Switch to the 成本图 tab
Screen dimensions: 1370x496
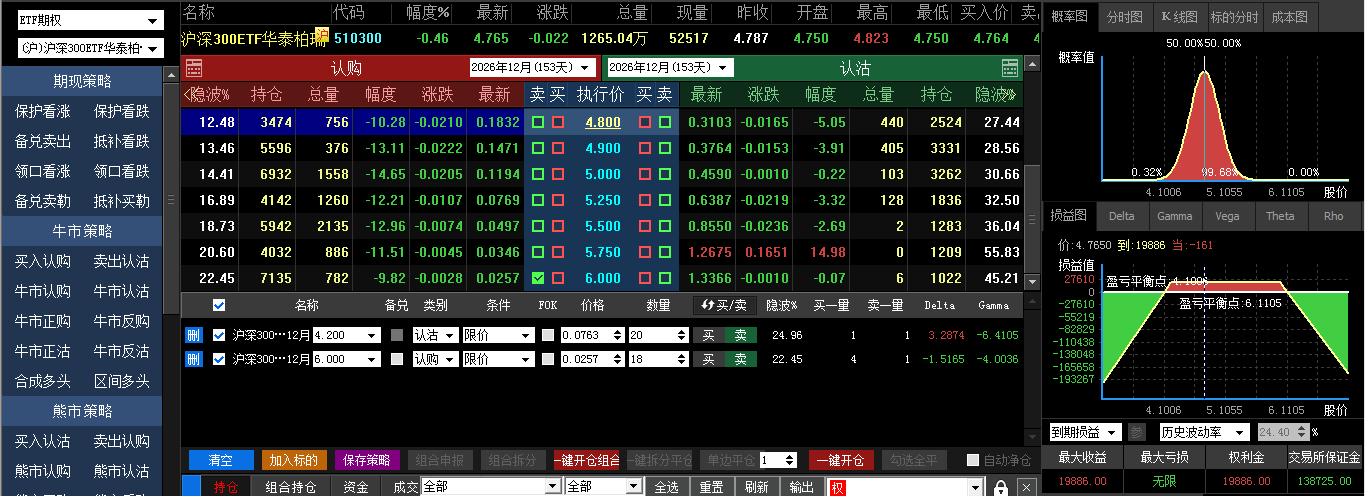point(1288,17)
